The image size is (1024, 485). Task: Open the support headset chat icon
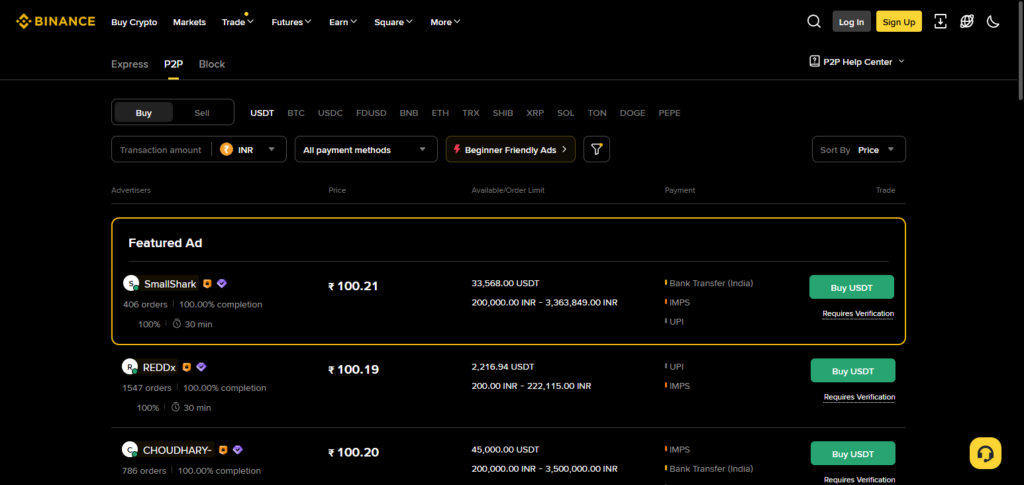click(x=985, y=453)
